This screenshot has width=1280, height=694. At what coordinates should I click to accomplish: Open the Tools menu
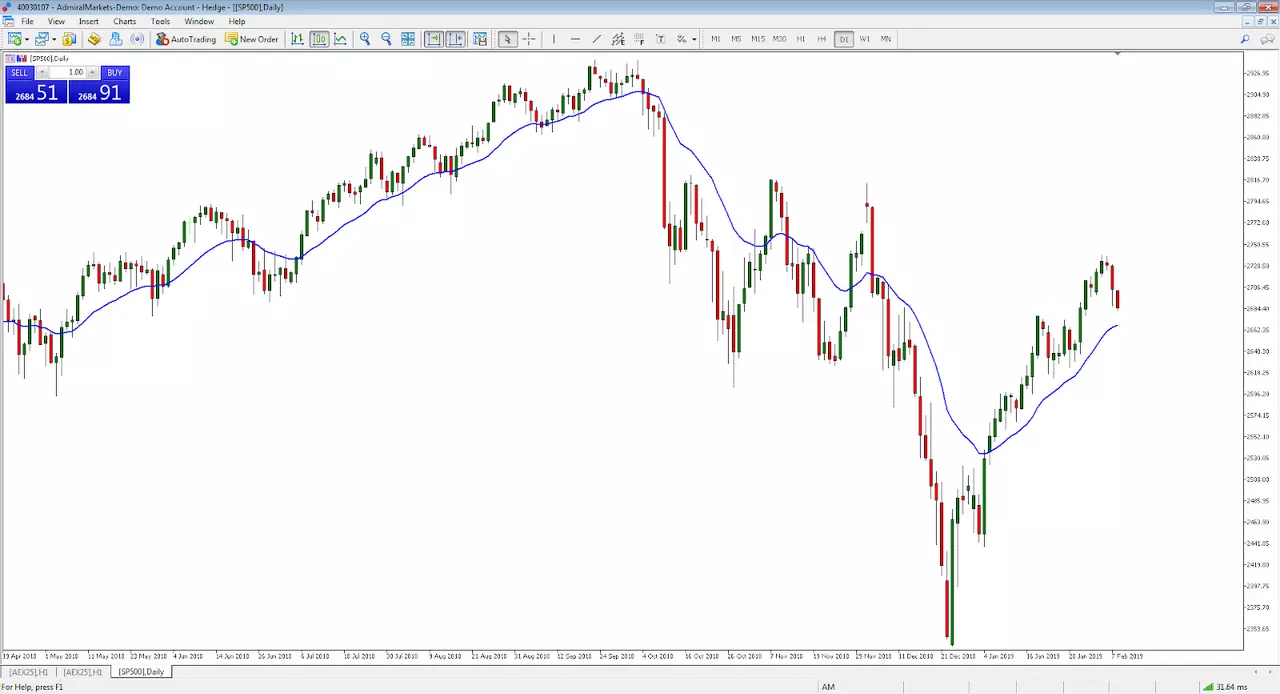160,21
